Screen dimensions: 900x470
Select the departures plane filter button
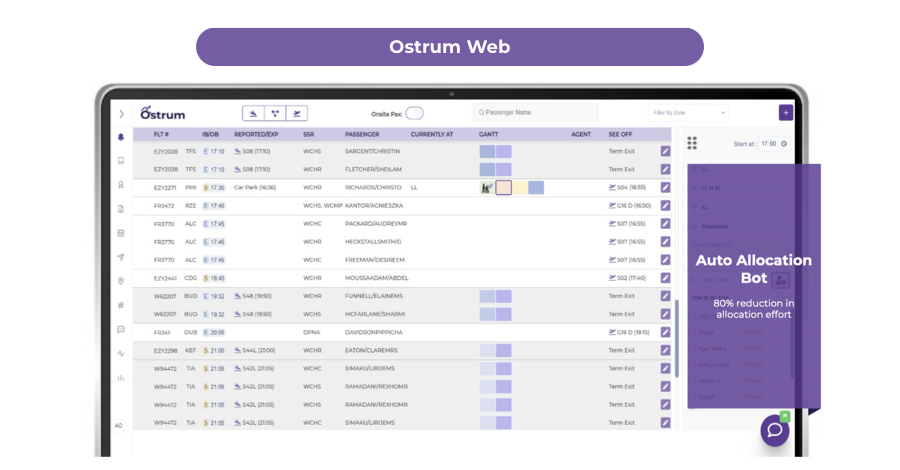[297, 114]
